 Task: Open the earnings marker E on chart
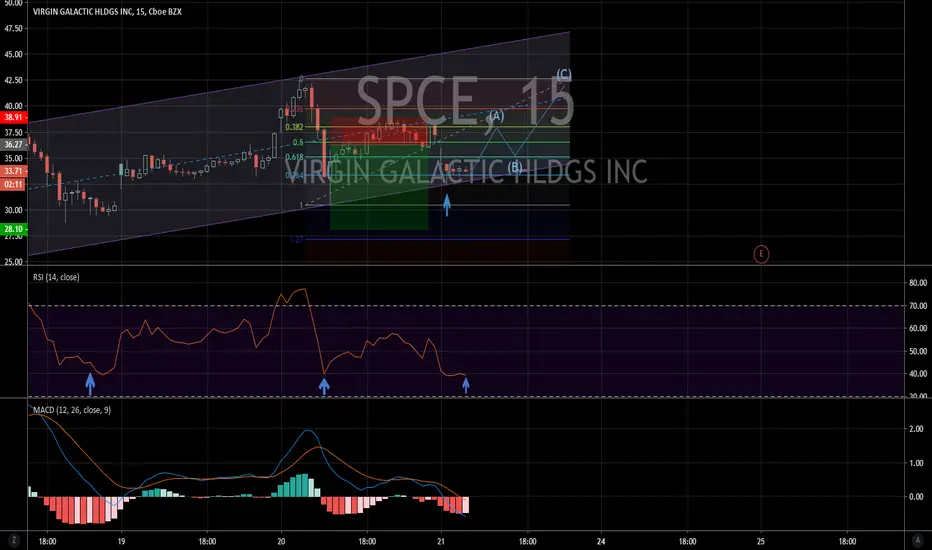[761, 254]
